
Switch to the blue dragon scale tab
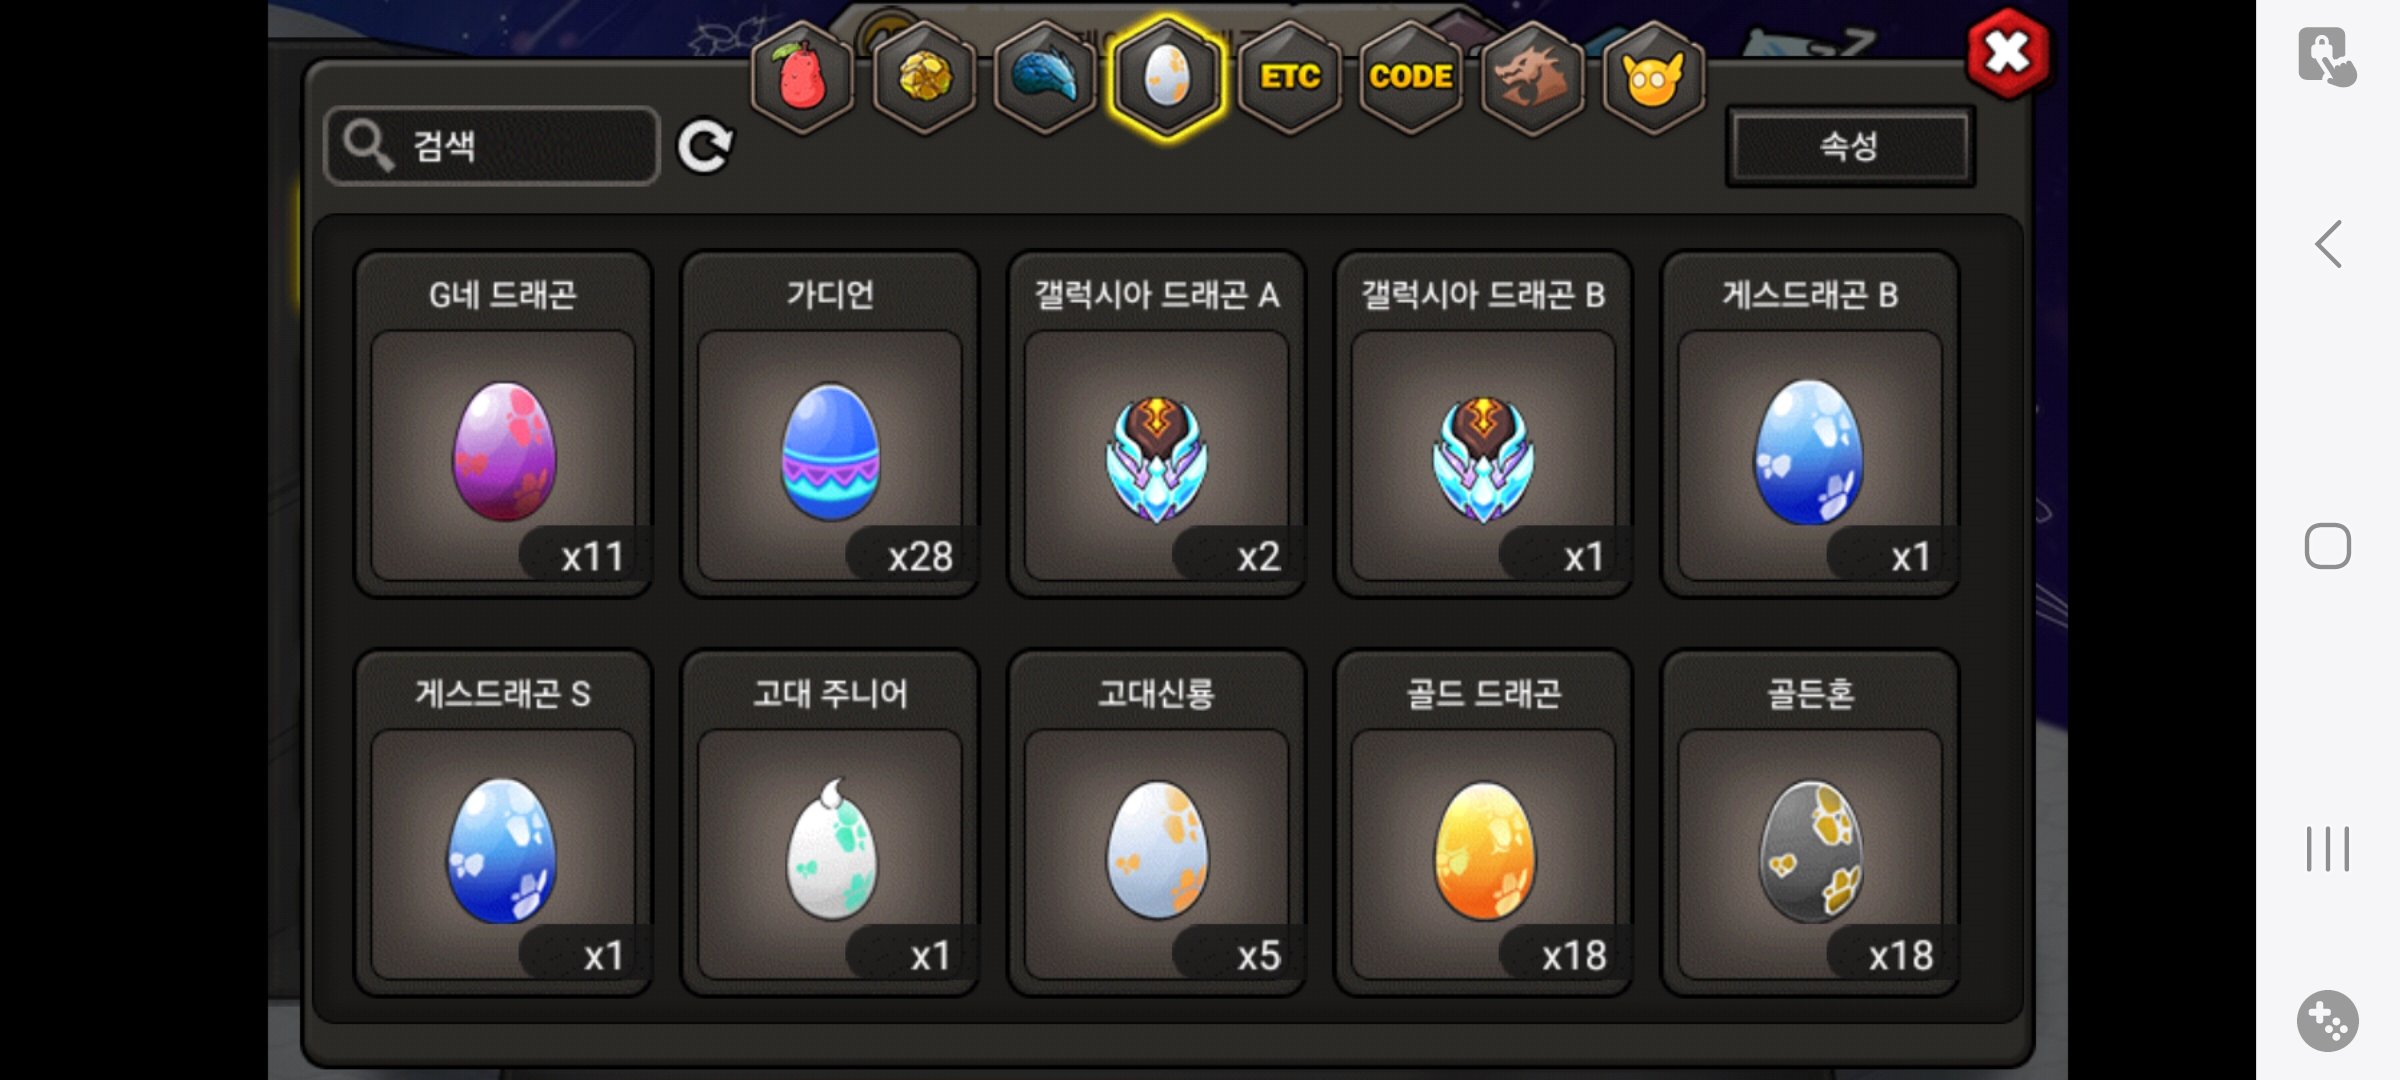[1045, 78]
